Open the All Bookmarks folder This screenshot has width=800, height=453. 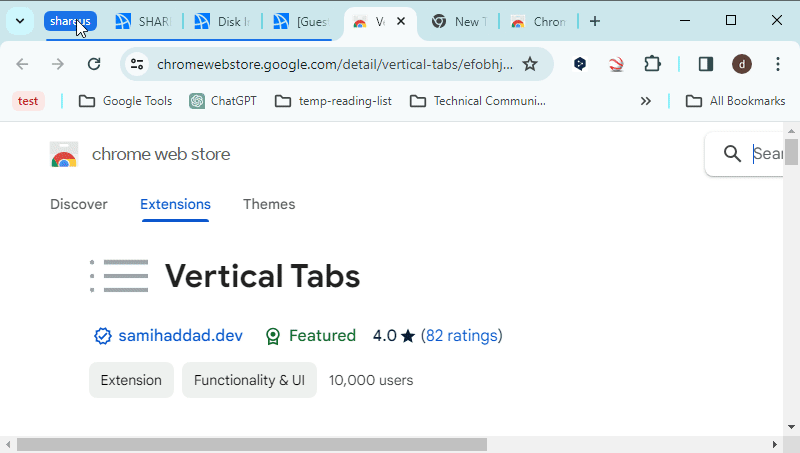(x=735, y=101)
